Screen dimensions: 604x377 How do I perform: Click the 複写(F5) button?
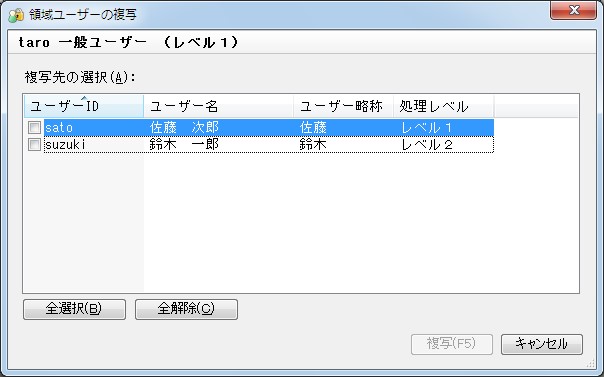[452, 344]
